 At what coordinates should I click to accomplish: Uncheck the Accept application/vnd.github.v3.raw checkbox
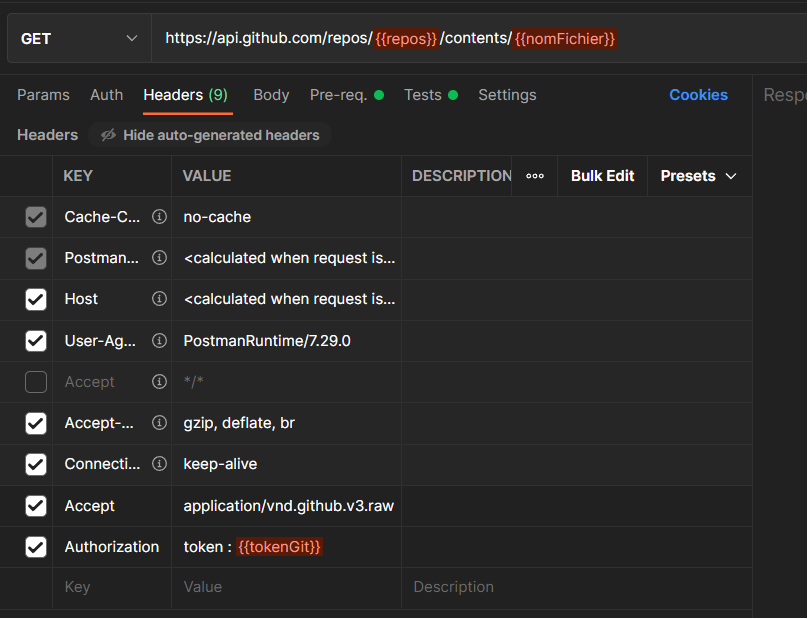point(36,506)
